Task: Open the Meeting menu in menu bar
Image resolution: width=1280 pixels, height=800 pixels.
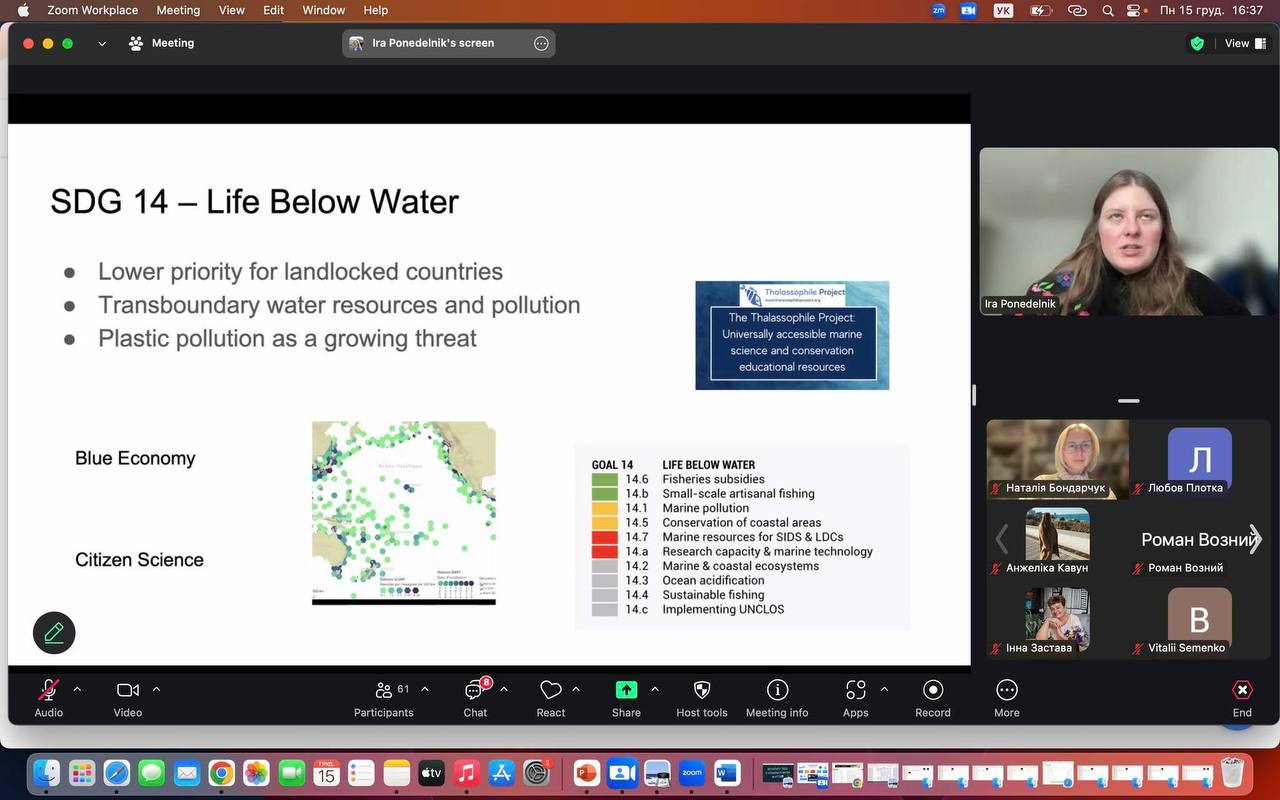Action: point(178,10)
